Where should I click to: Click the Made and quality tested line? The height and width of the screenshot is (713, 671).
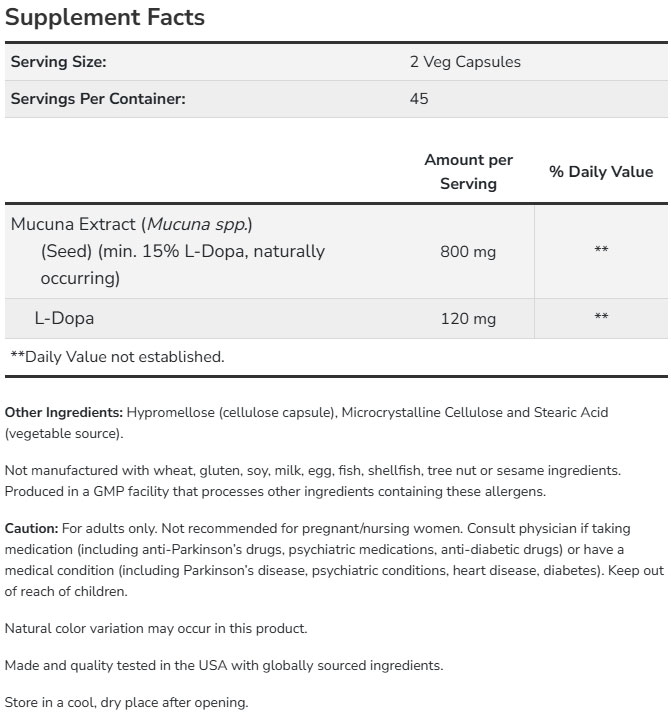(223, 665)
